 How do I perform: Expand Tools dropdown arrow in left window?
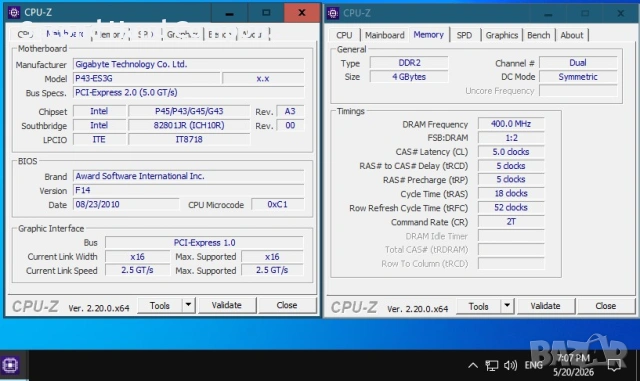pyautogui.click(x=188, y=305)
